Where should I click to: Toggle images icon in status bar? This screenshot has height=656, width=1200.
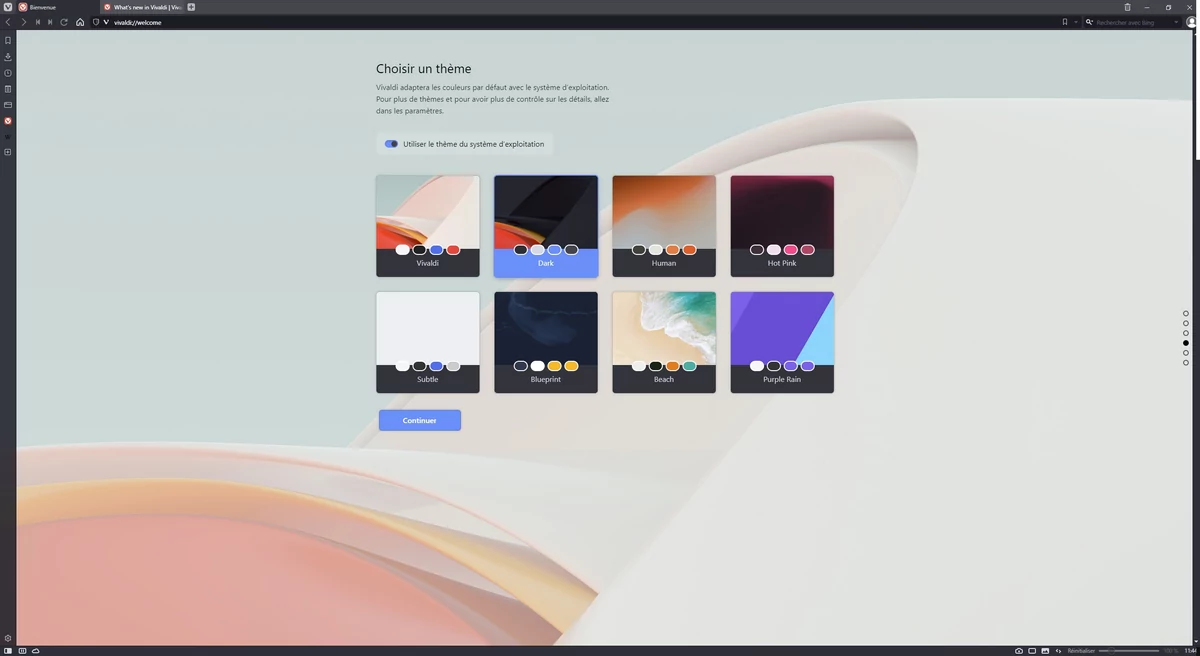click(1045, 651)
